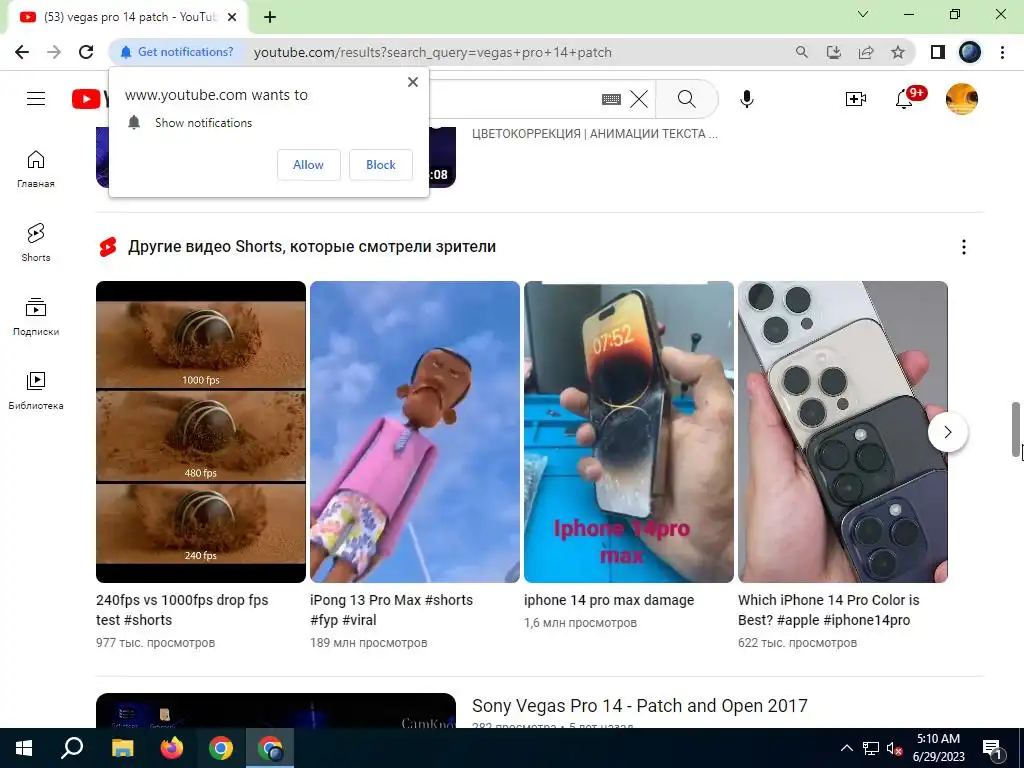Select the vegas pro 14 patch tab
This screenshot has height=768, width=1024.
coord(127,18)
